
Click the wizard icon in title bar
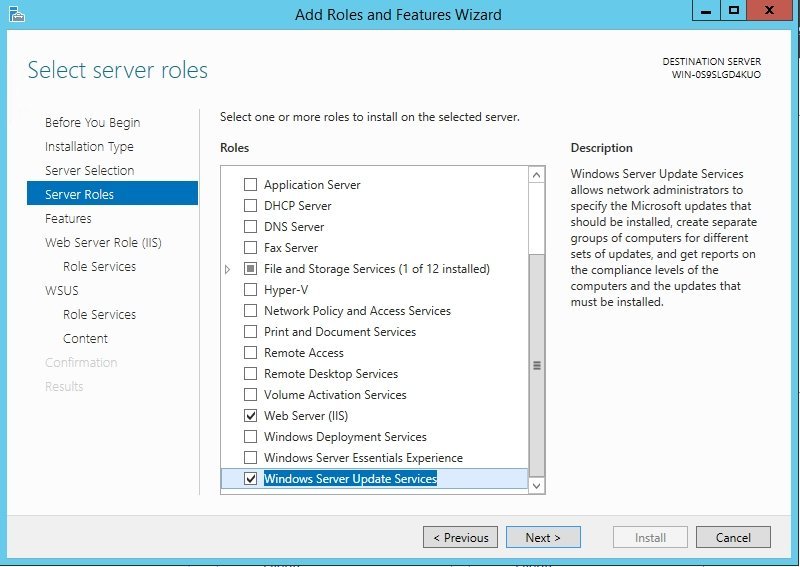tap(17, 14)
